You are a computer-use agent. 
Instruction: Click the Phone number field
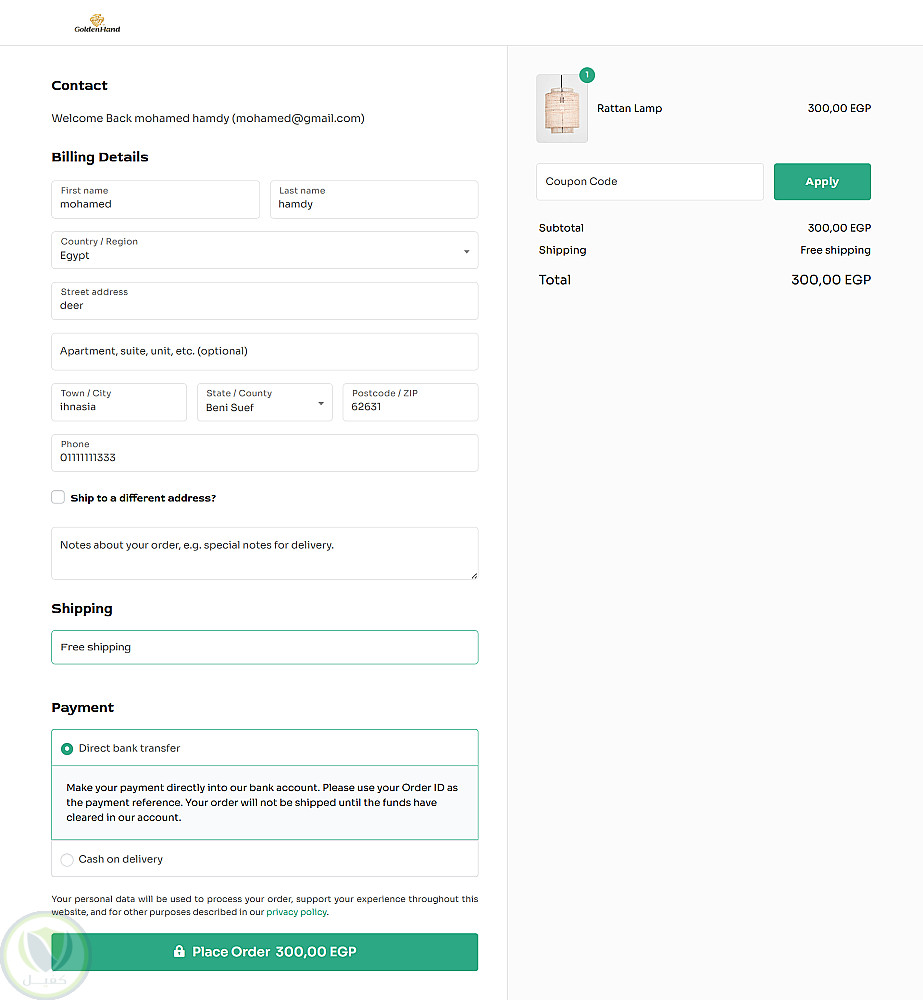(264, 453)
